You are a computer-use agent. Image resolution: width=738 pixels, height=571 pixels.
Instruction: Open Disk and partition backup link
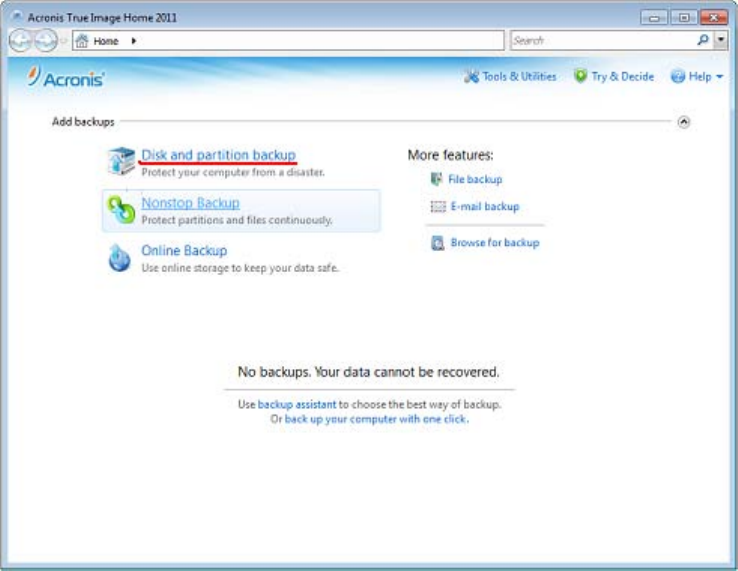218,155
